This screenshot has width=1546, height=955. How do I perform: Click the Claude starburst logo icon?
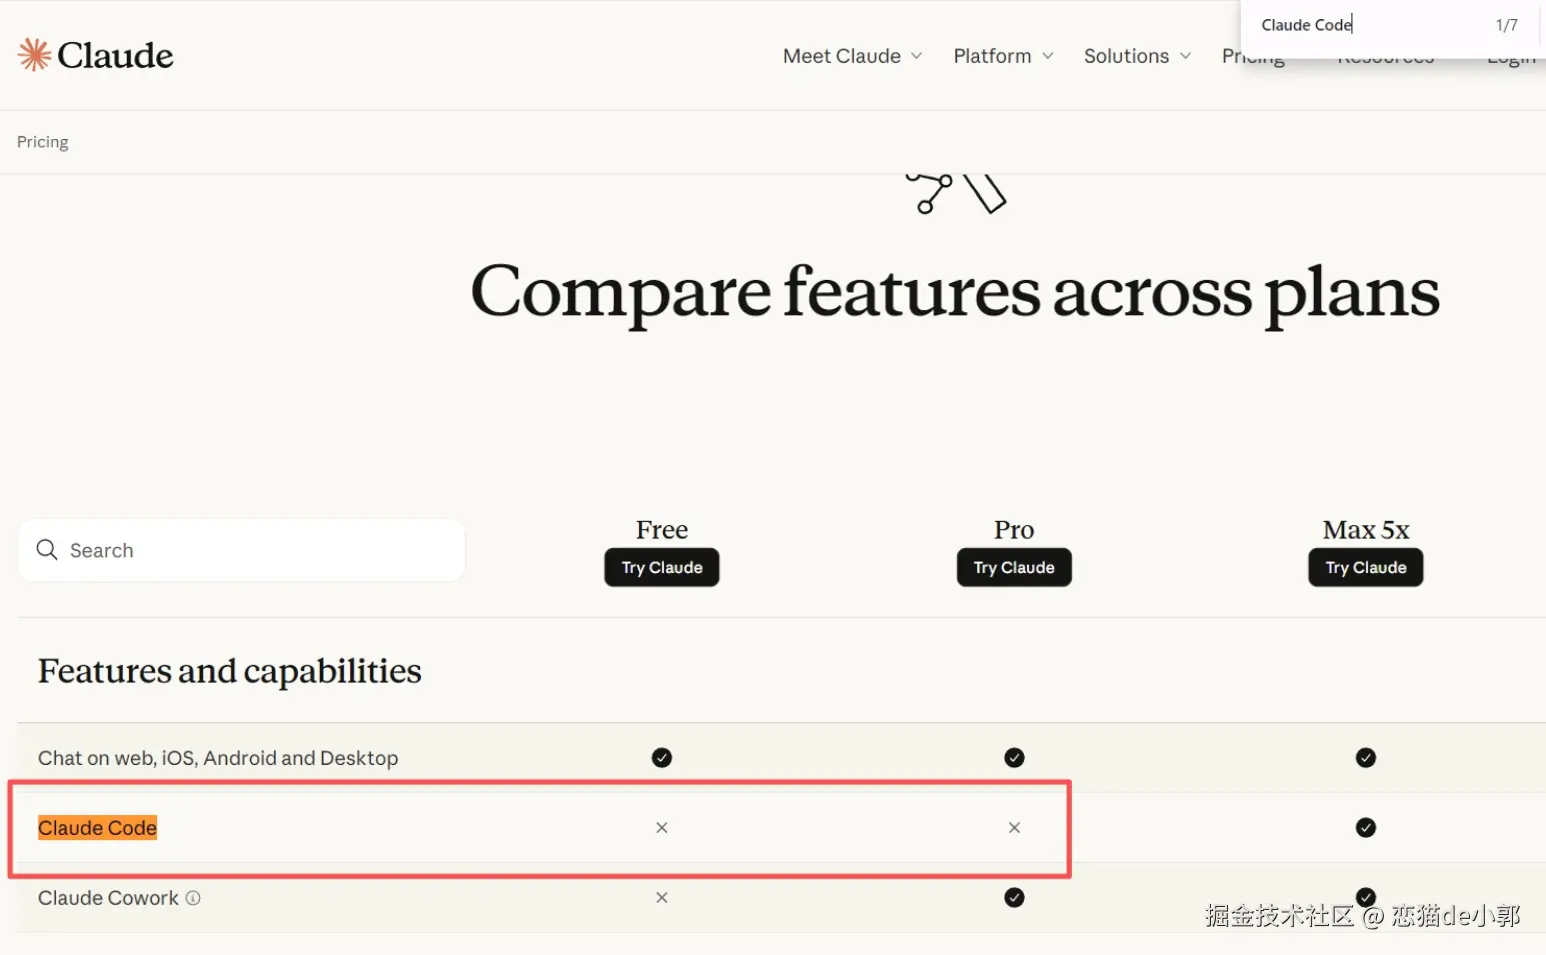(x=34, y=55)
